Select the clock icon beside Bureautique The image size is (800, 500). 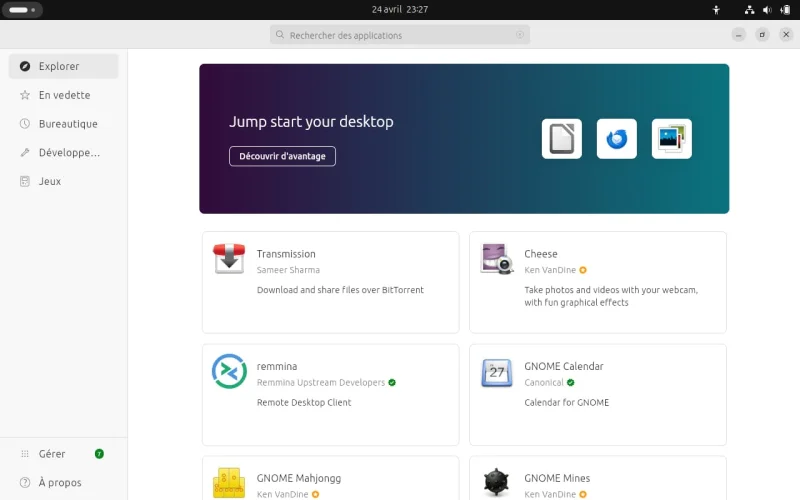point(24,123)
